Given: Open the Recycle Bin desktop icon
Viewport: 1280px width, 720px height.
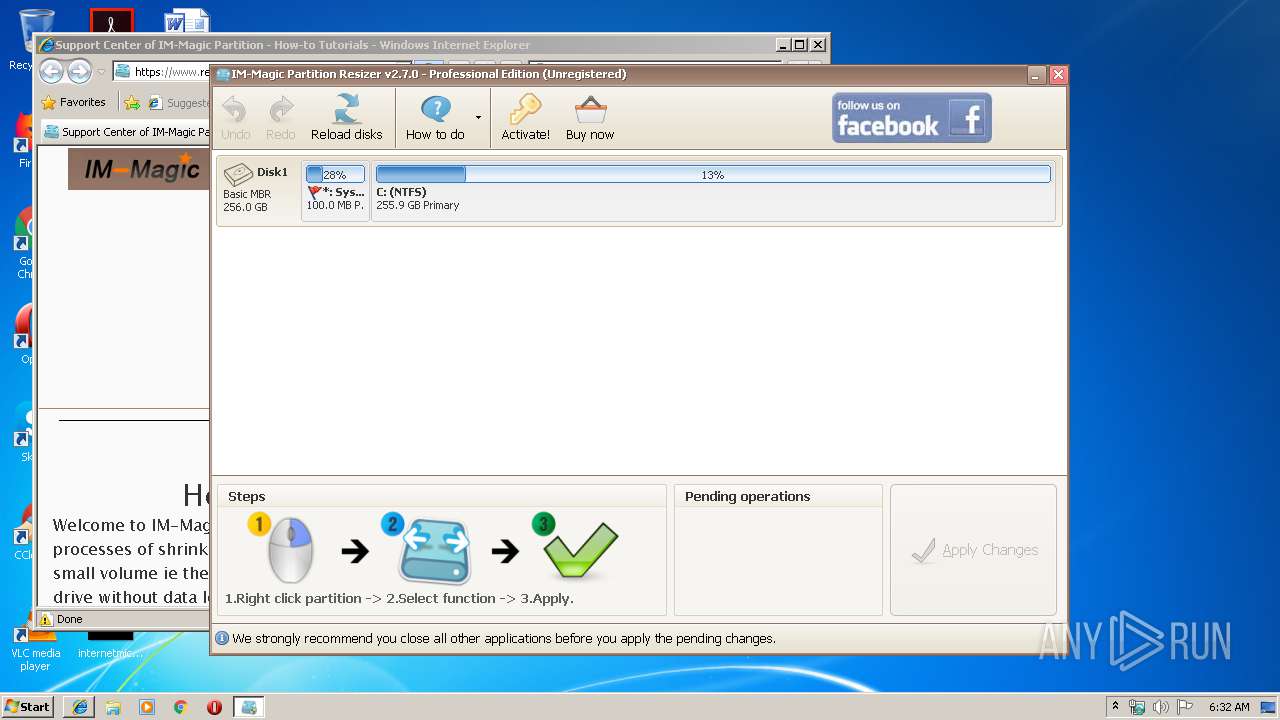Looking at the screenshot, I should (34, 40).
